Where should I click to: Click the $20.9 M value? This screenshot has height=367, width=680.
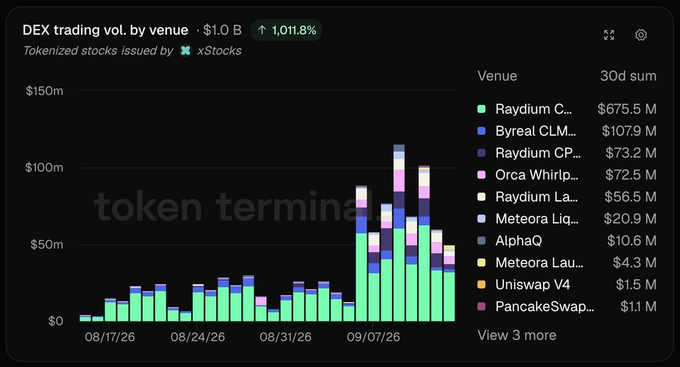tap(630, 219)
